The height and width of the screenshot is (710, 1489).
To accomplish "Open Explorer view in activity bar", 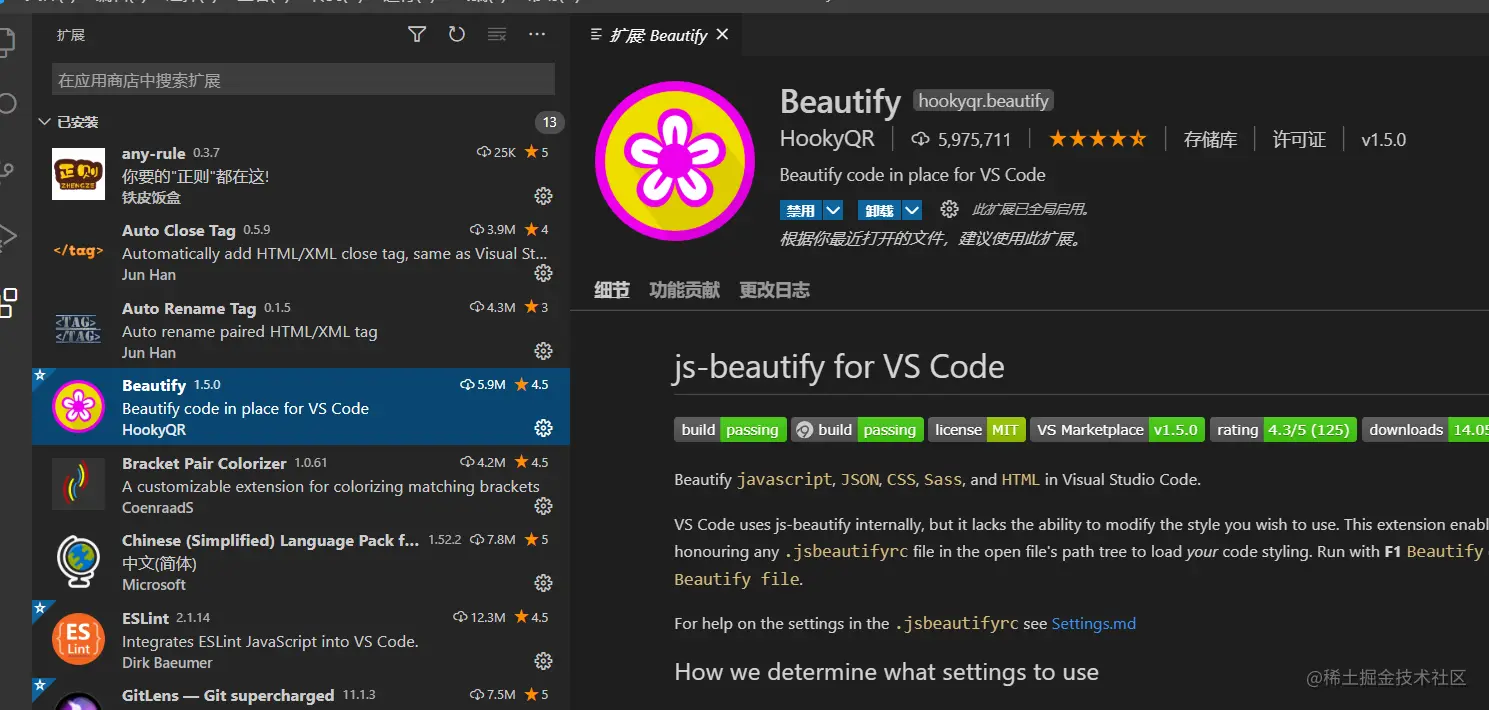I will click(8, 40).
